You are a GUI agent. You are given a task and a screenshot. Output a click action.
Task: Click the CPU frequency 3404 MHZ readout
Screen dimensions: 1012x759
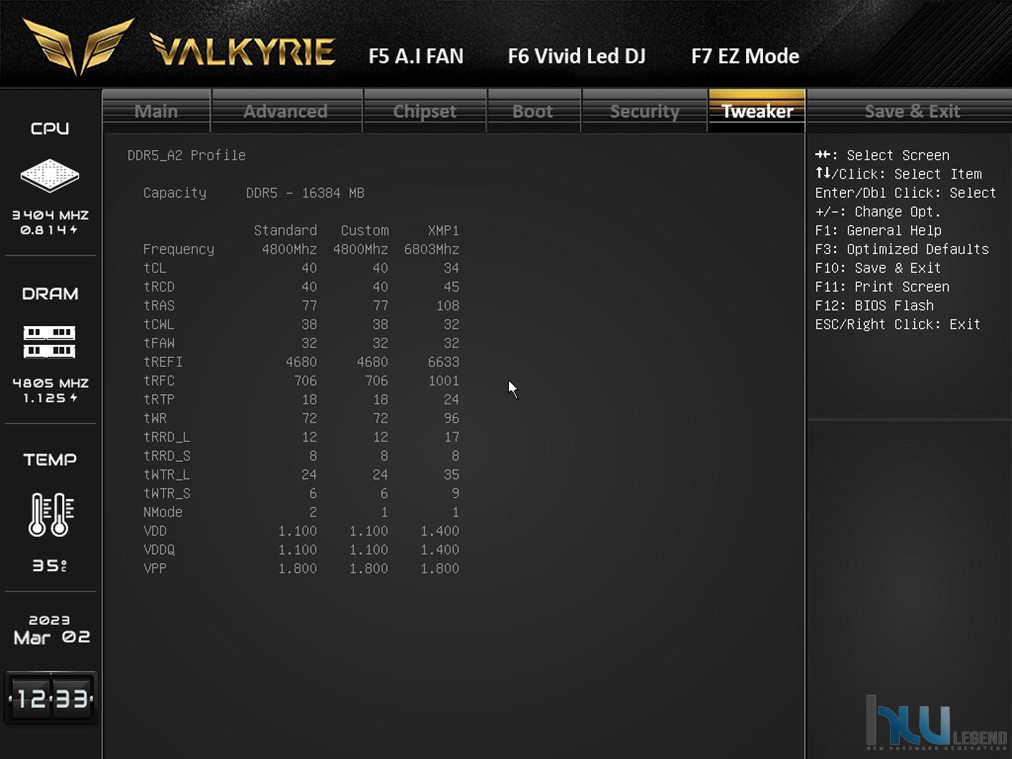50,215
